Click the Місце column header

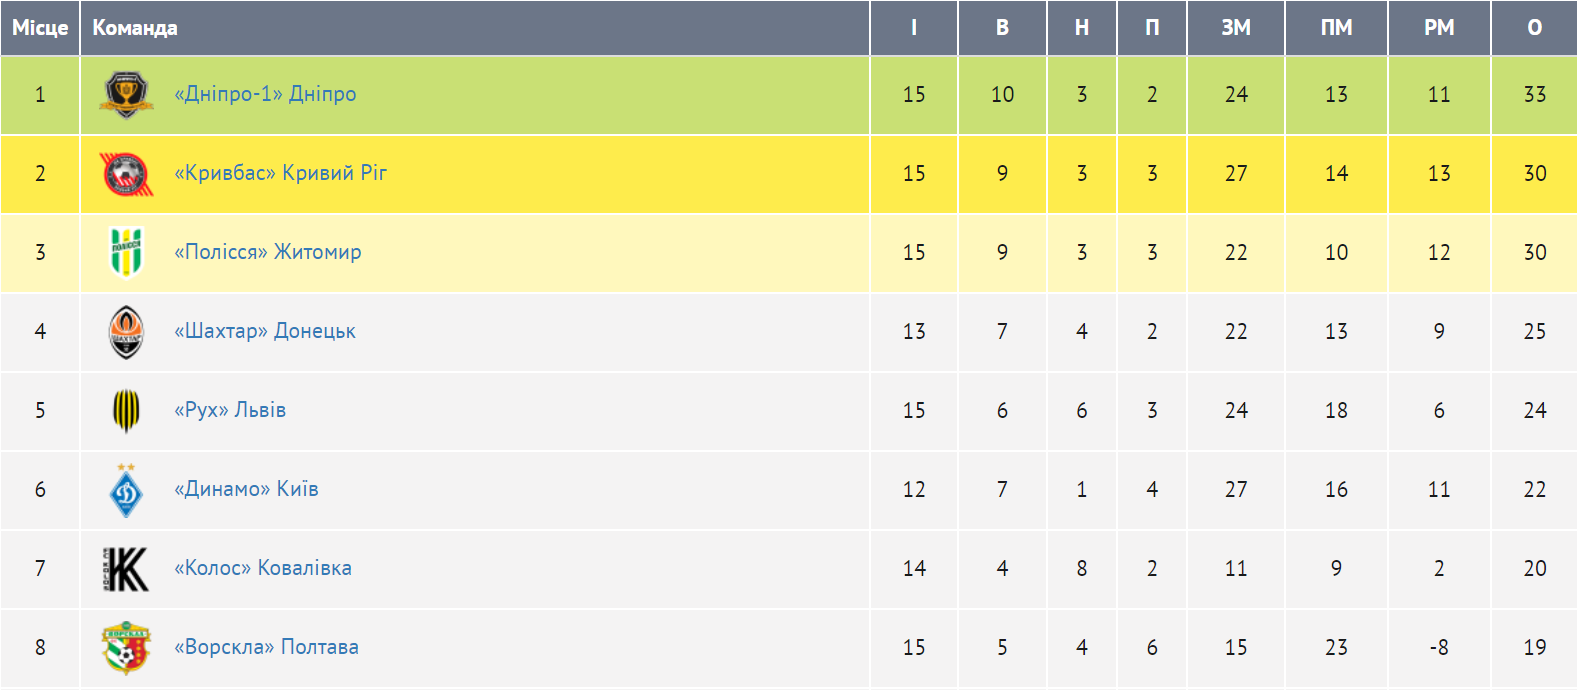tap(40, 28)
